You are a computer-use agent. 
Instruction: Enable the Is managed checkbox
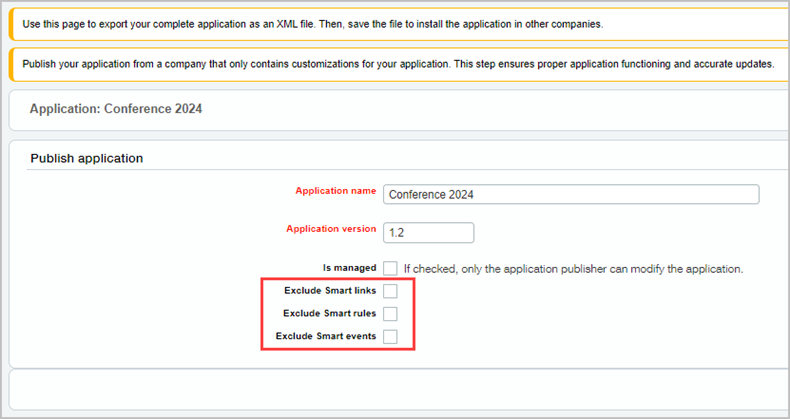390,268
